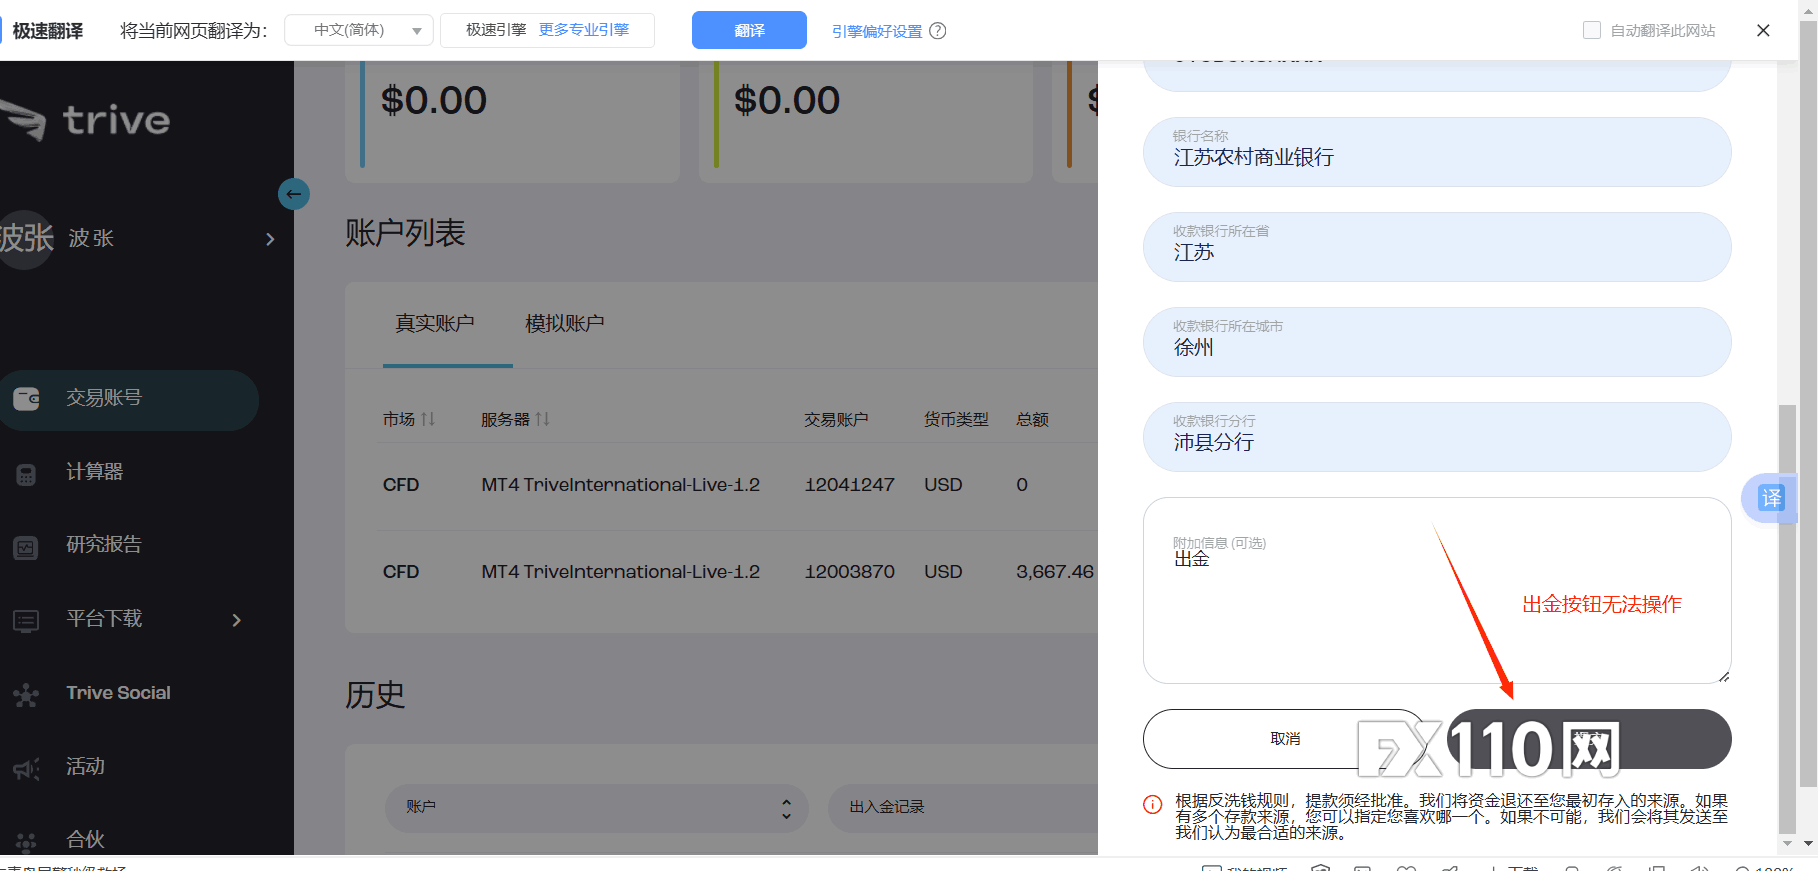Click the 交易账号 wallet icon in sidebar
This screenshot has height=871, width=1818.
tap(27, 399)
